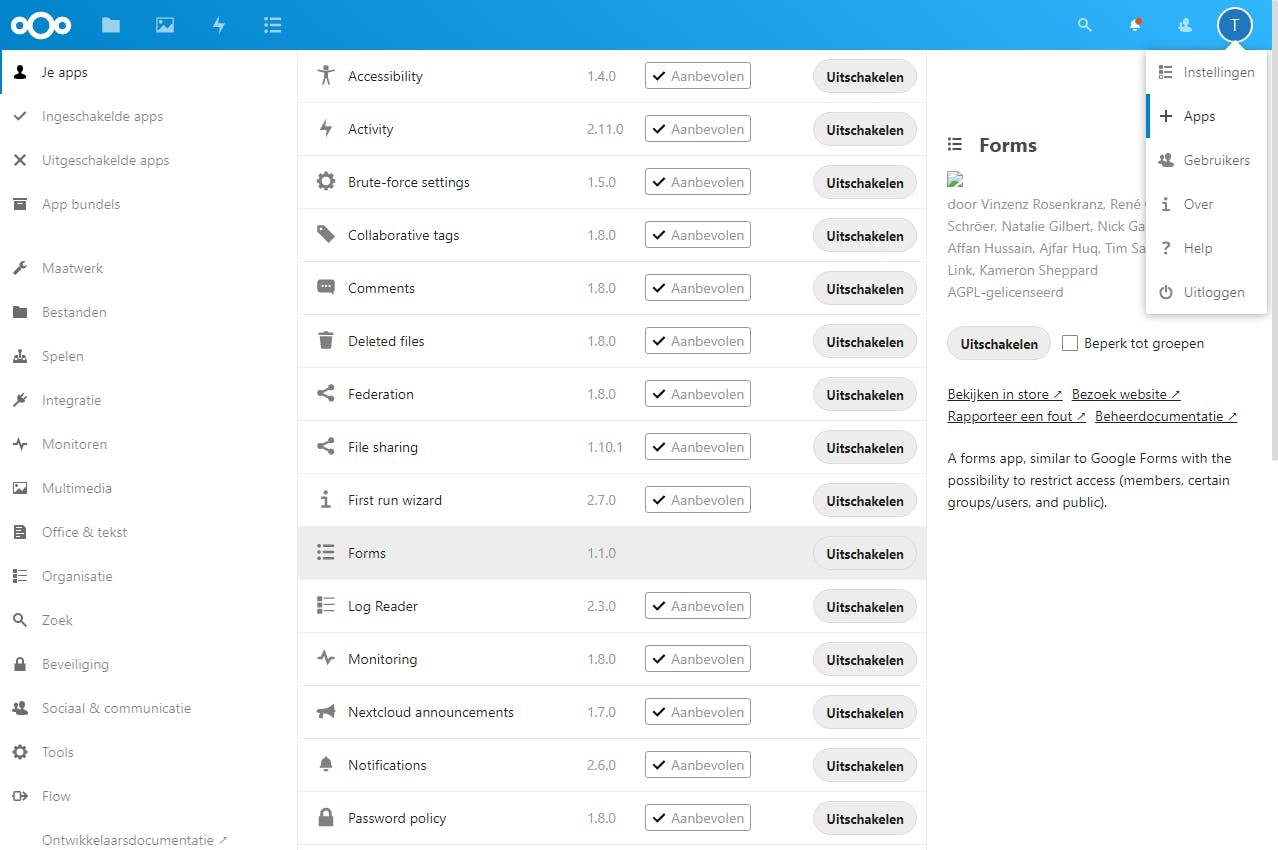Click the search magnifier icon
Viewport: 1278px width, 850px height.
pos(1084,25)
